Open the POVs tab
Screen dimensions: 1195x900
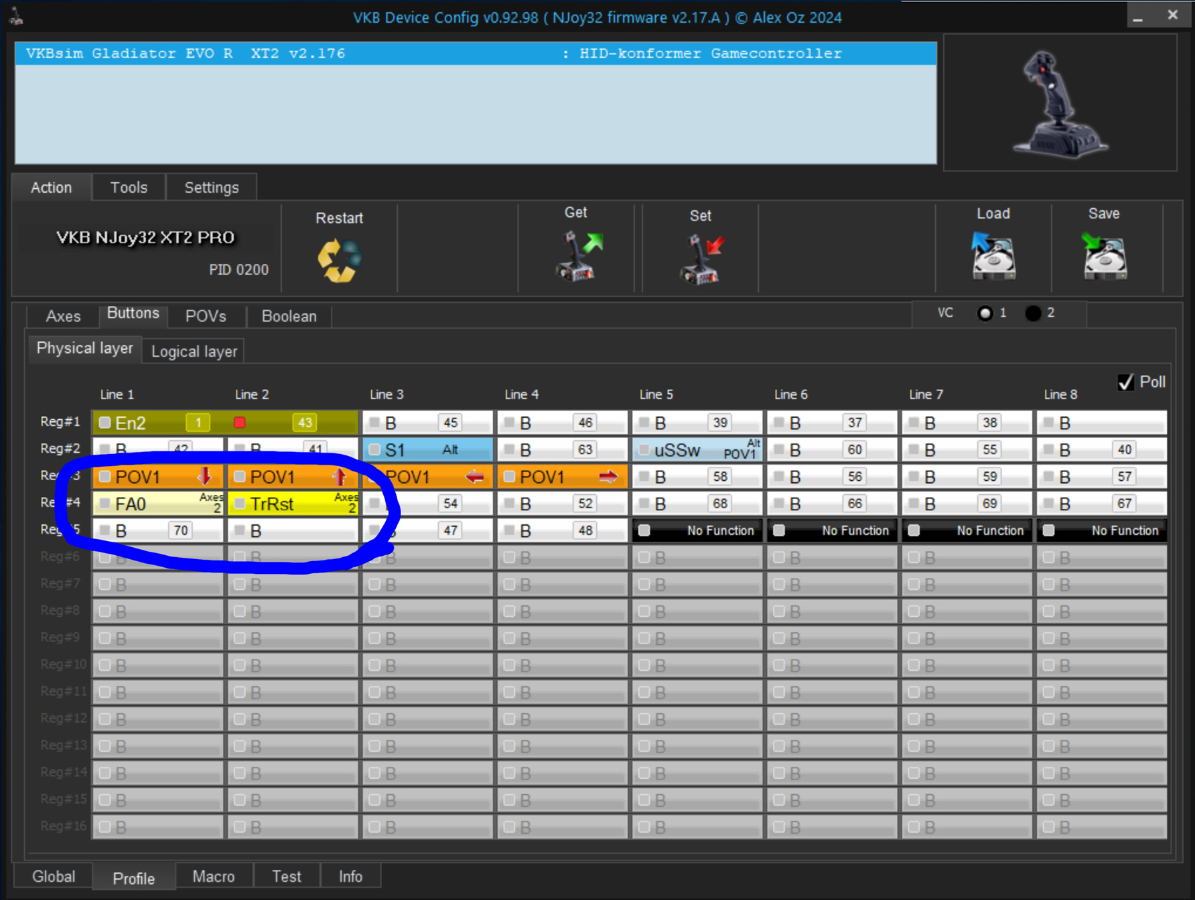(206, 316)
